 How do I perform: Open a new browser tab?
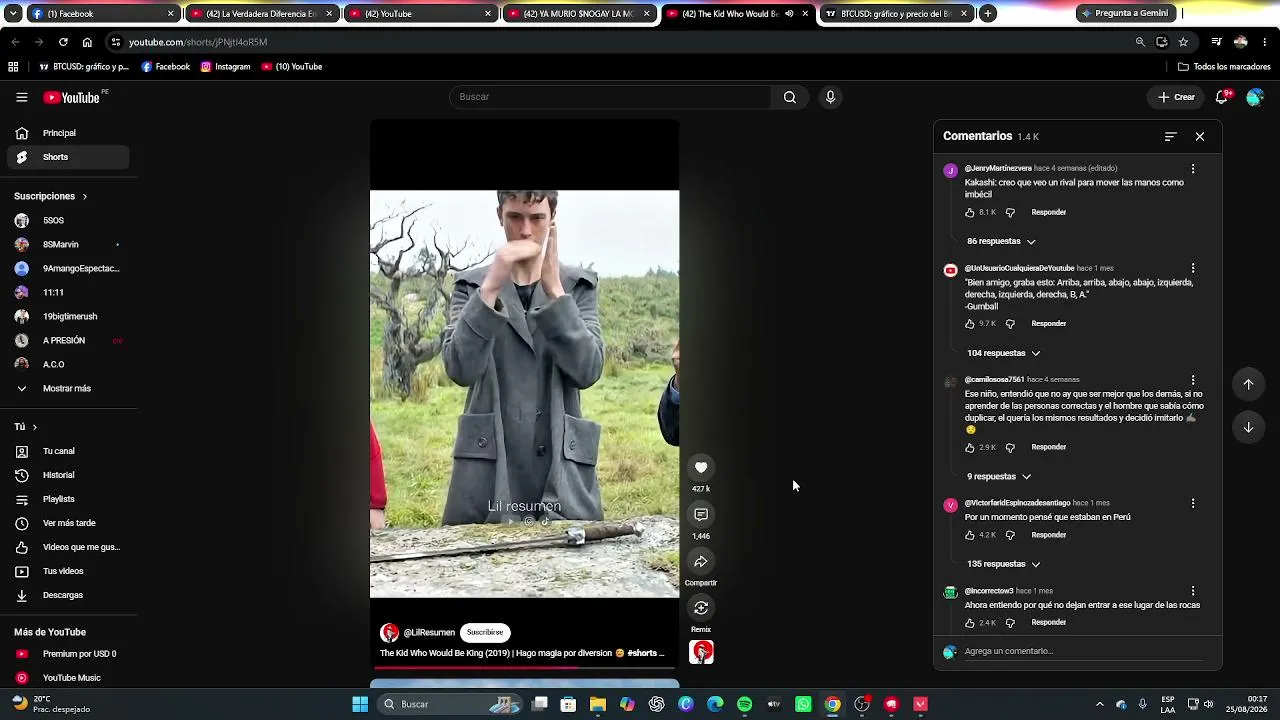pyautogui.click(x=988, y=14)
